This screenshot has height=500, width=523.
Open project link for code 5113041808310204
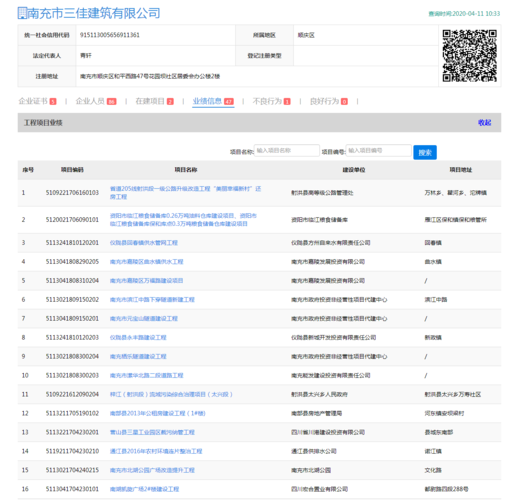pyautogui.click(x=146, y=281)
